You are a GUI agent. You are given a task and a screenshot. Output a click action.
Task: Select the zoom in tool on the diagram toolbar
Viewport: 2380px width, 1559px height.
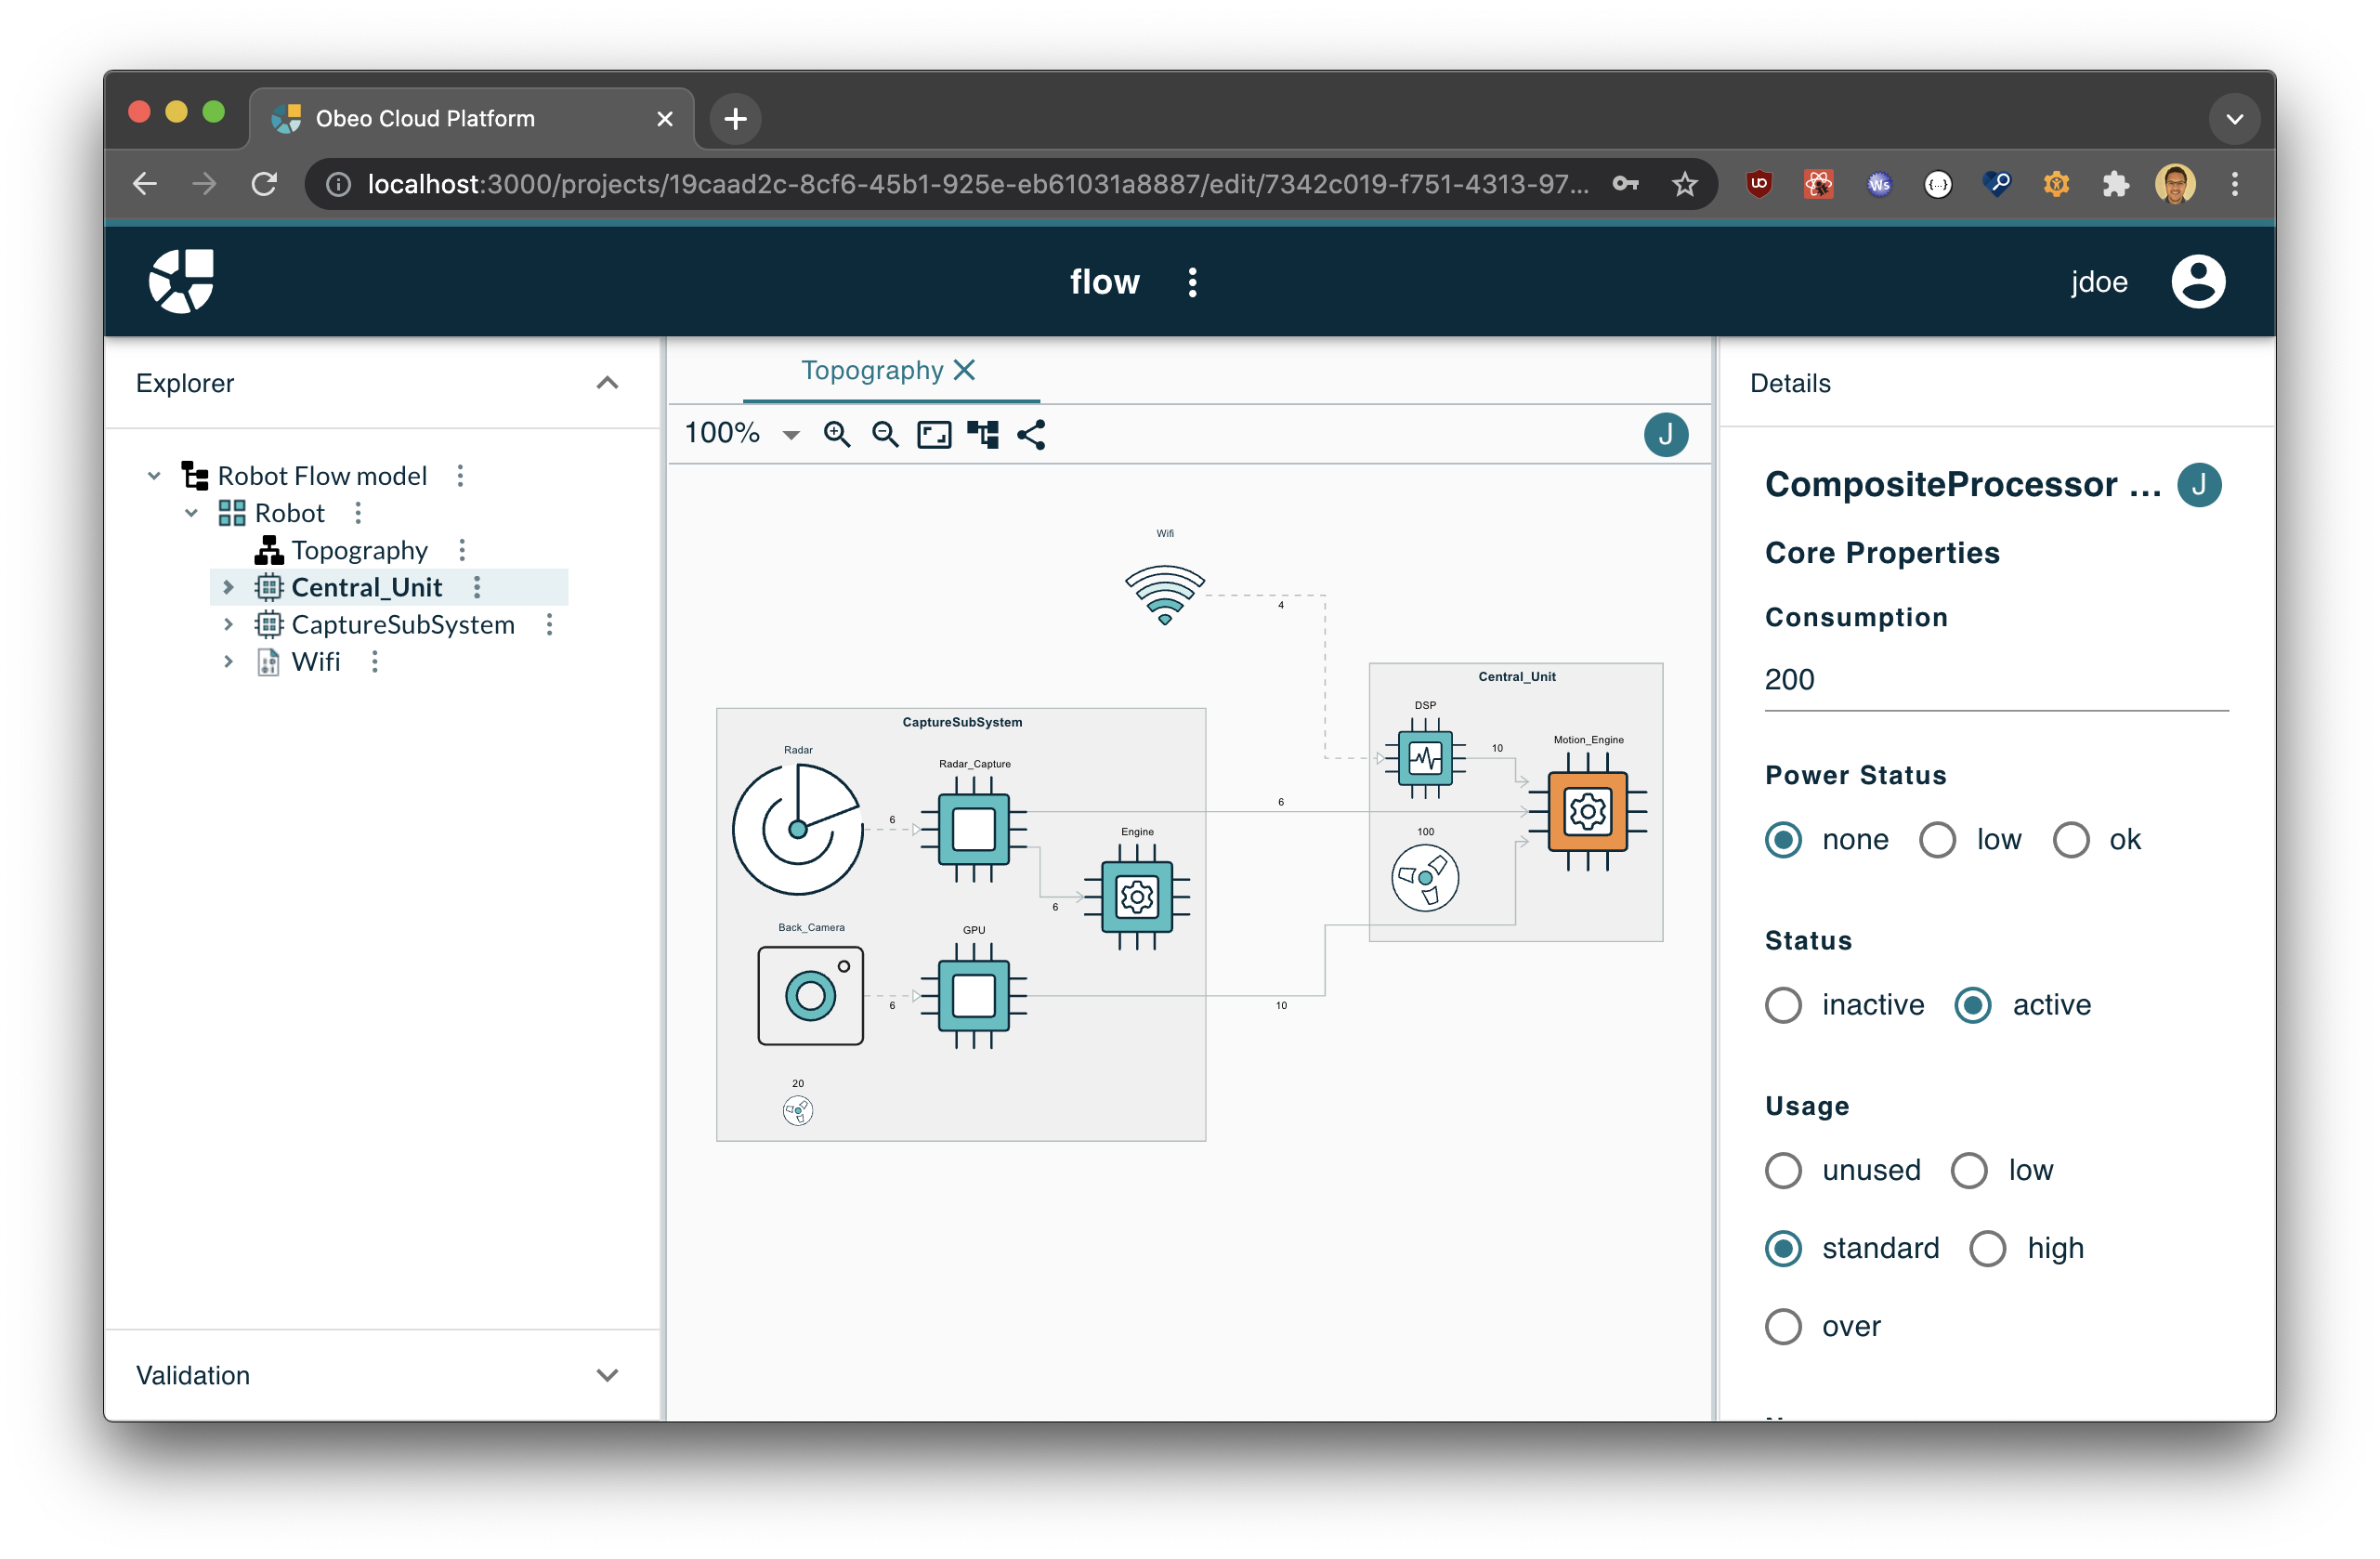838,434
